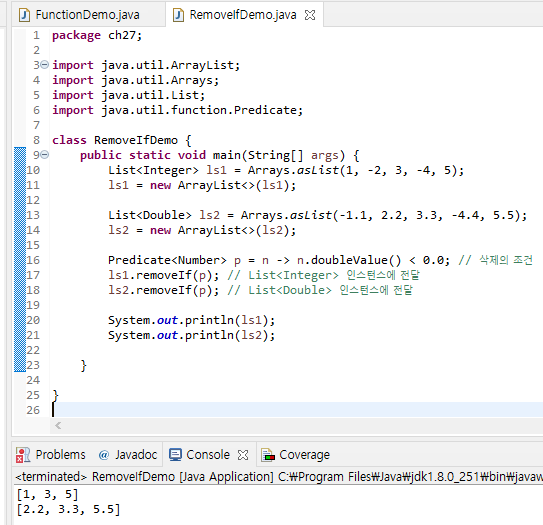Click the ls1 = new ArrayList<>(ls1) line
The image size is (543, 525).
pos(202,185)
